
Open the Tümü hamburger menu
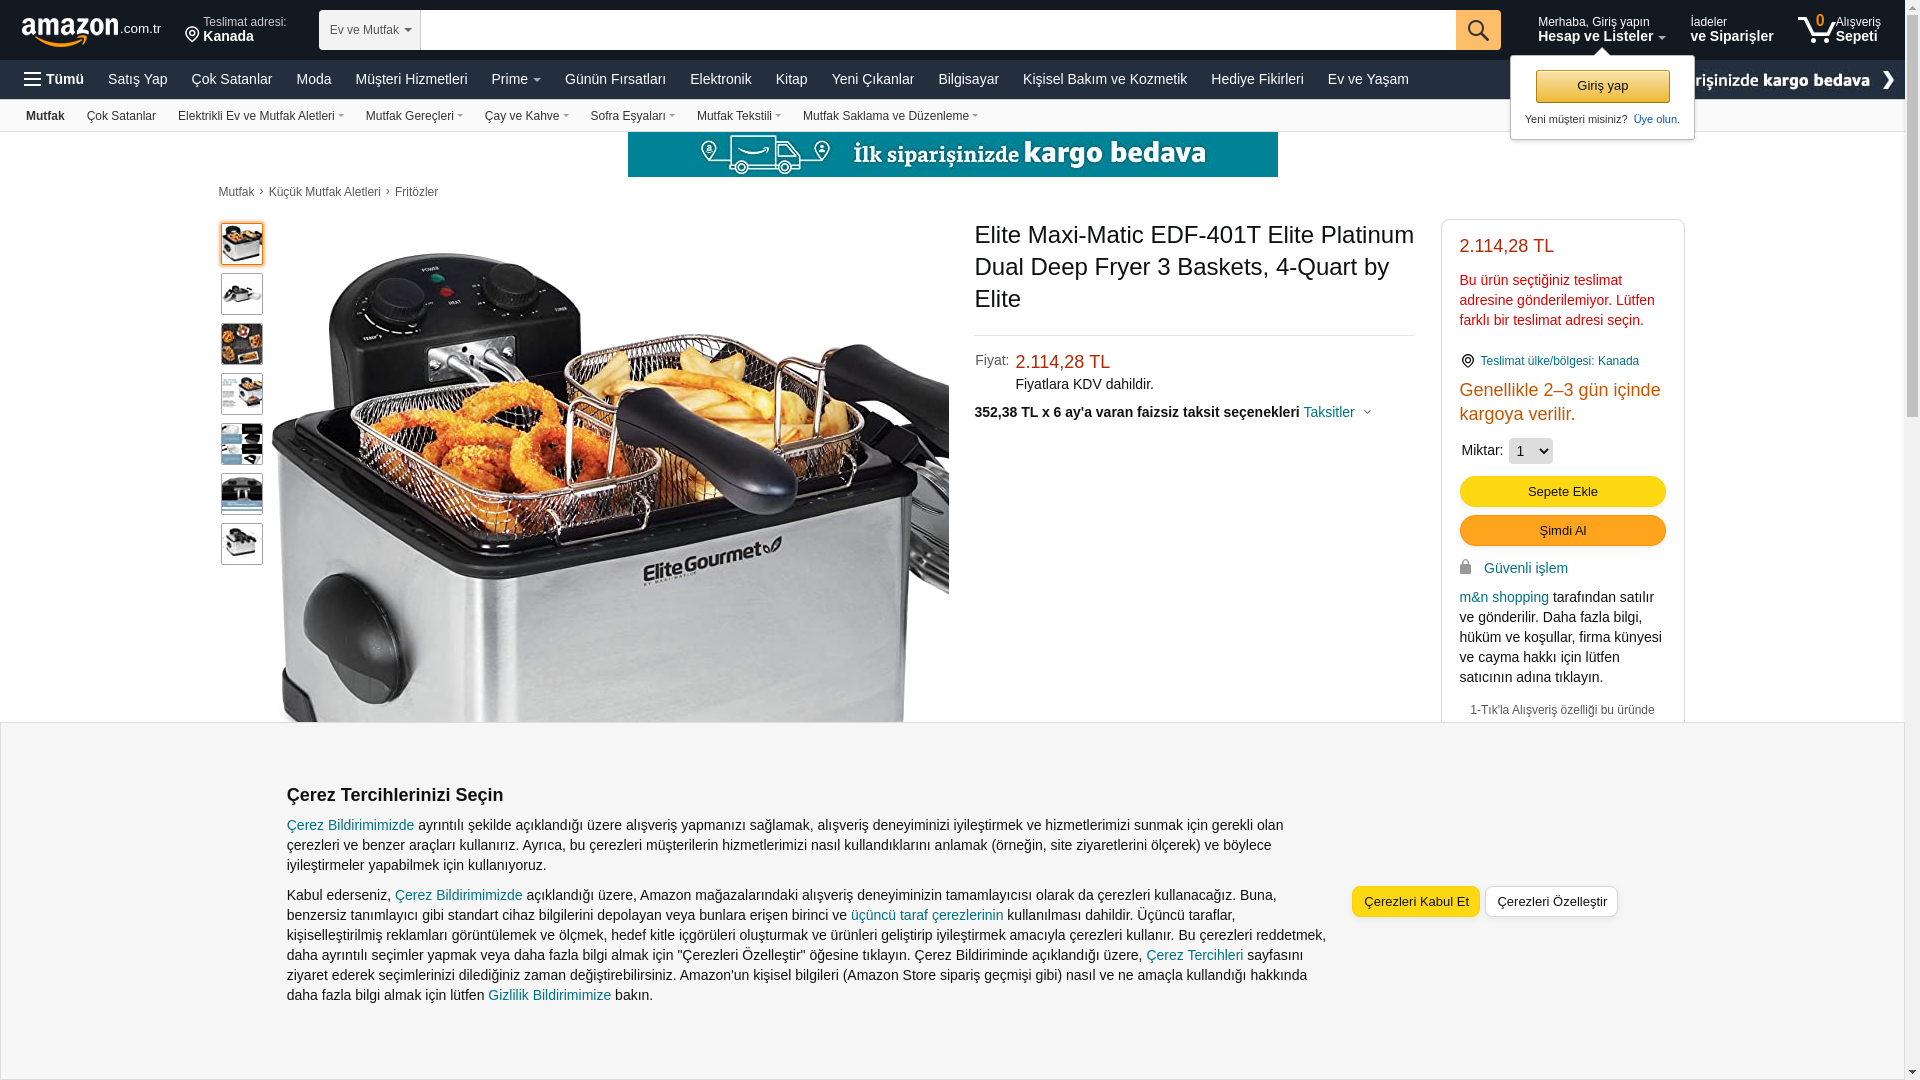[x=54, y=79]
